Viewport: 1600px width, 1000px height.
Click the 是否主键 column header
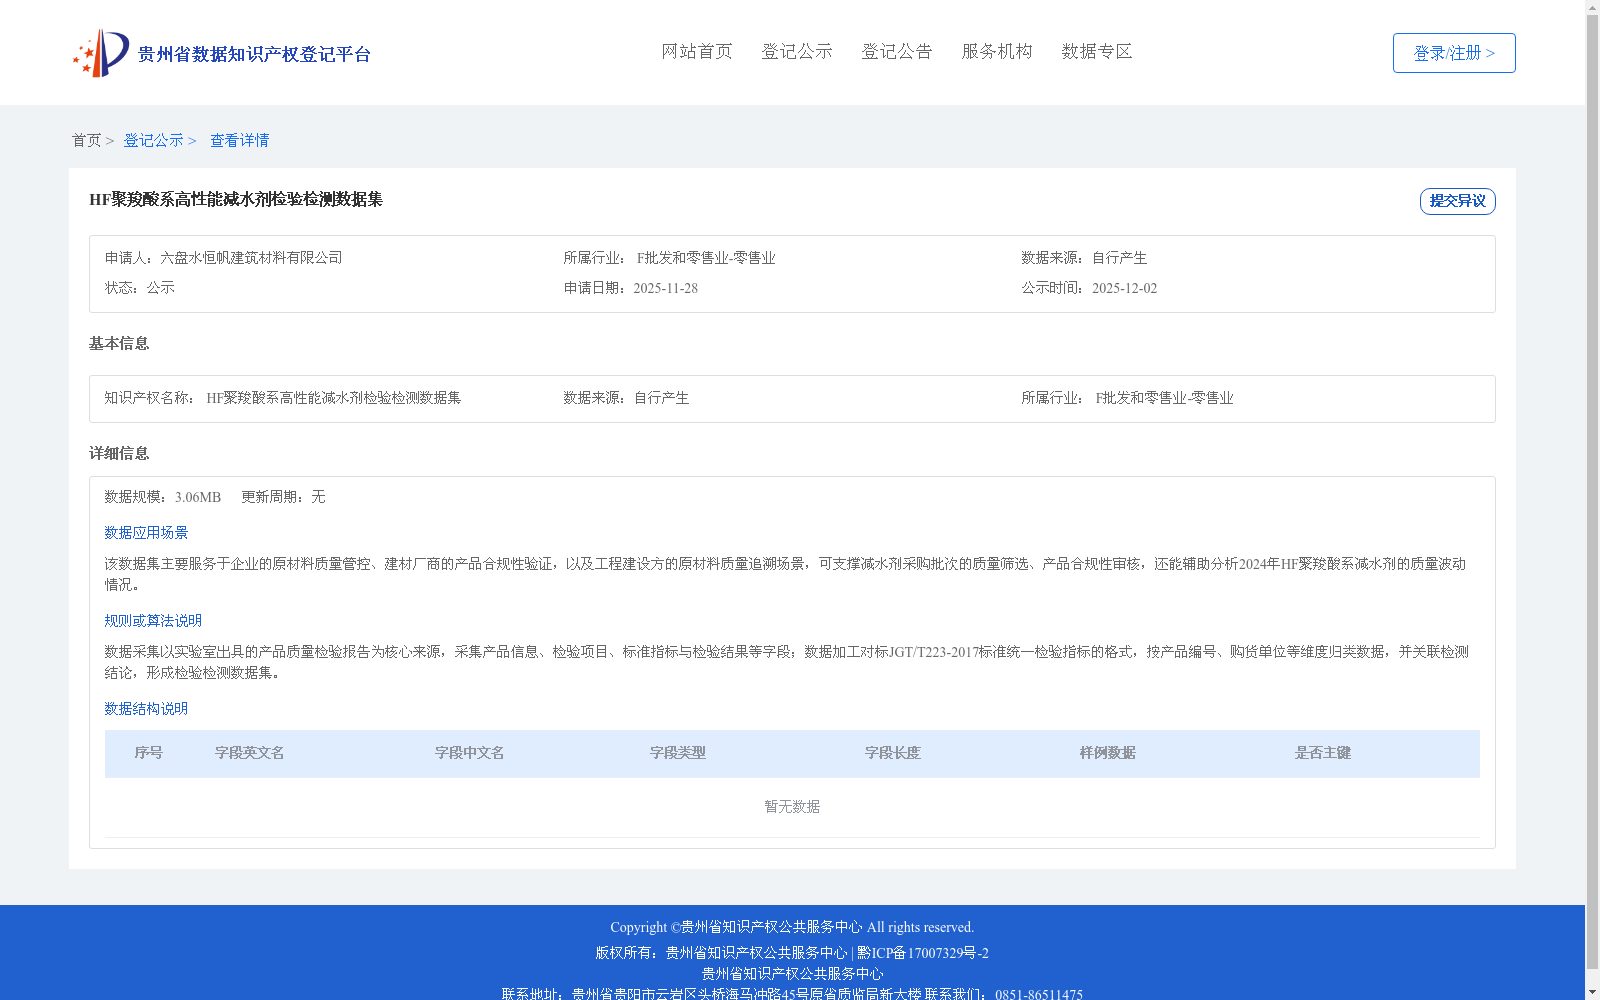tap(1322, 753)
